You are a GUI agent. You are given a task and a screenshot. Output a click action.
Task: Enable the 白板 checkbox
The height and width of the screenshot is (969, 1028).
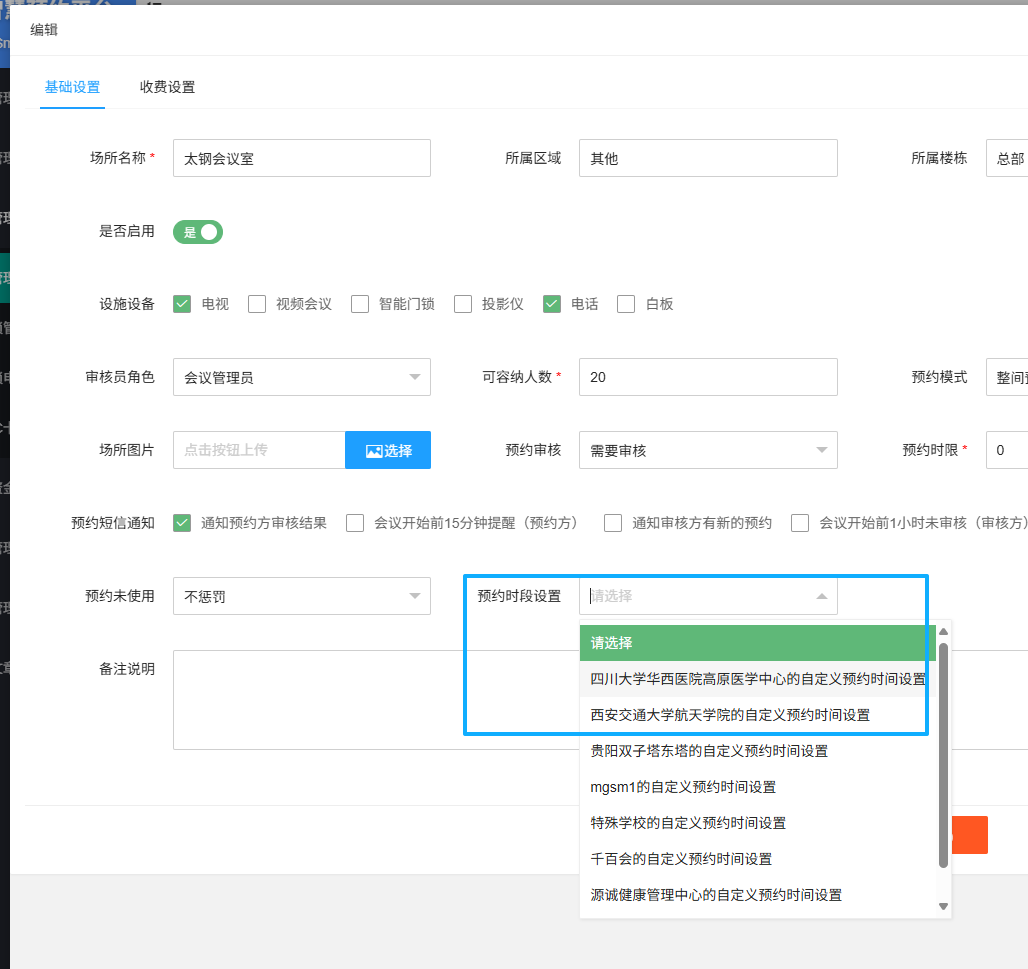(x=627, y=304)
